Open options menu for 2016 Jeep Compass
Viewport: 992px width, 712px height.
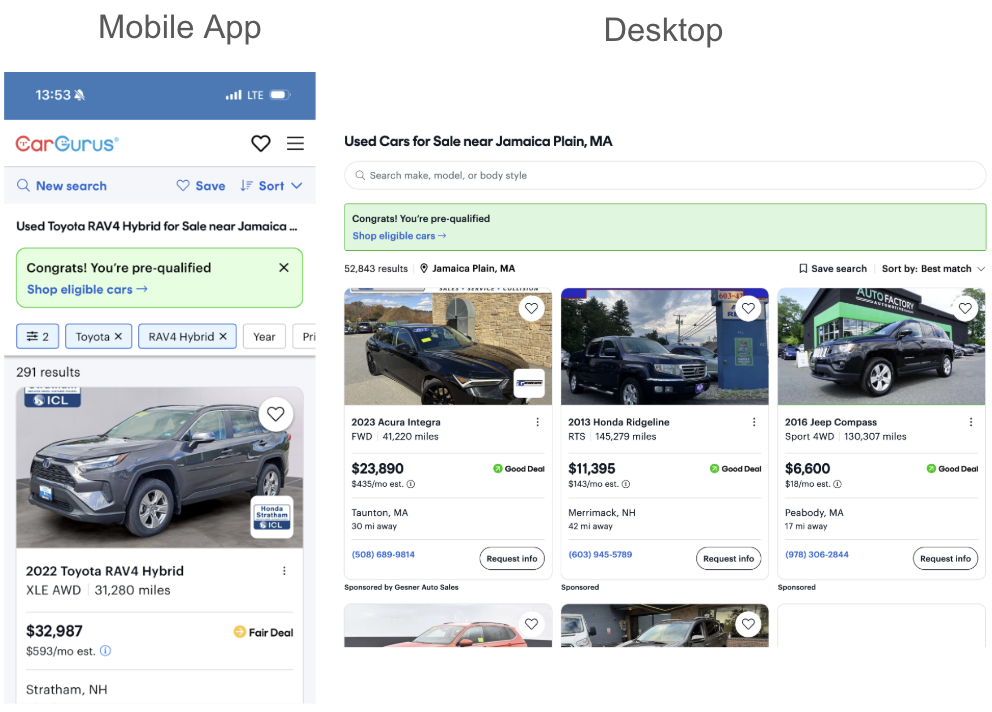(971, 422)
